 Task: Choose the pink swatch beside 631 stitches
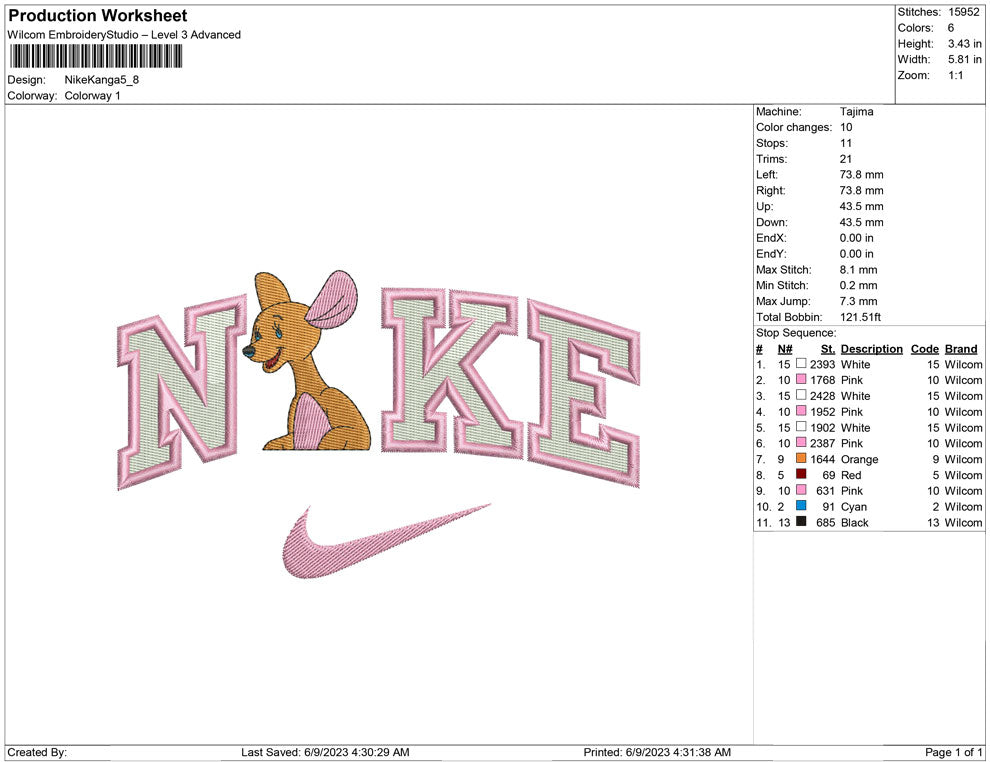point(801,490)
